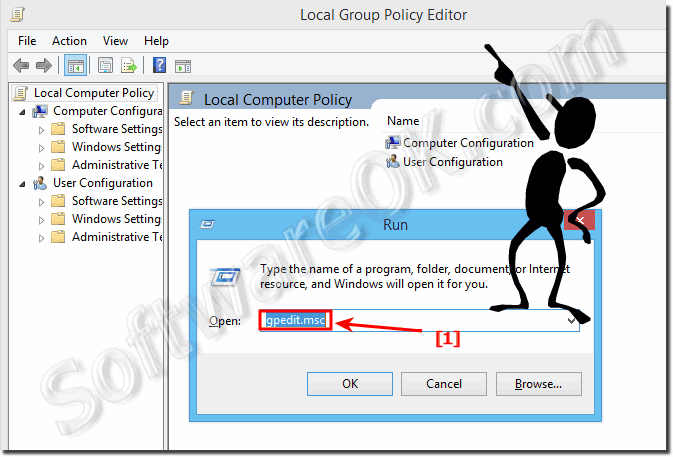This screenshot has height=457, width=673.
Task: Click folder icon of Administrative Templates under User Configuration
Action: point(58,237)
